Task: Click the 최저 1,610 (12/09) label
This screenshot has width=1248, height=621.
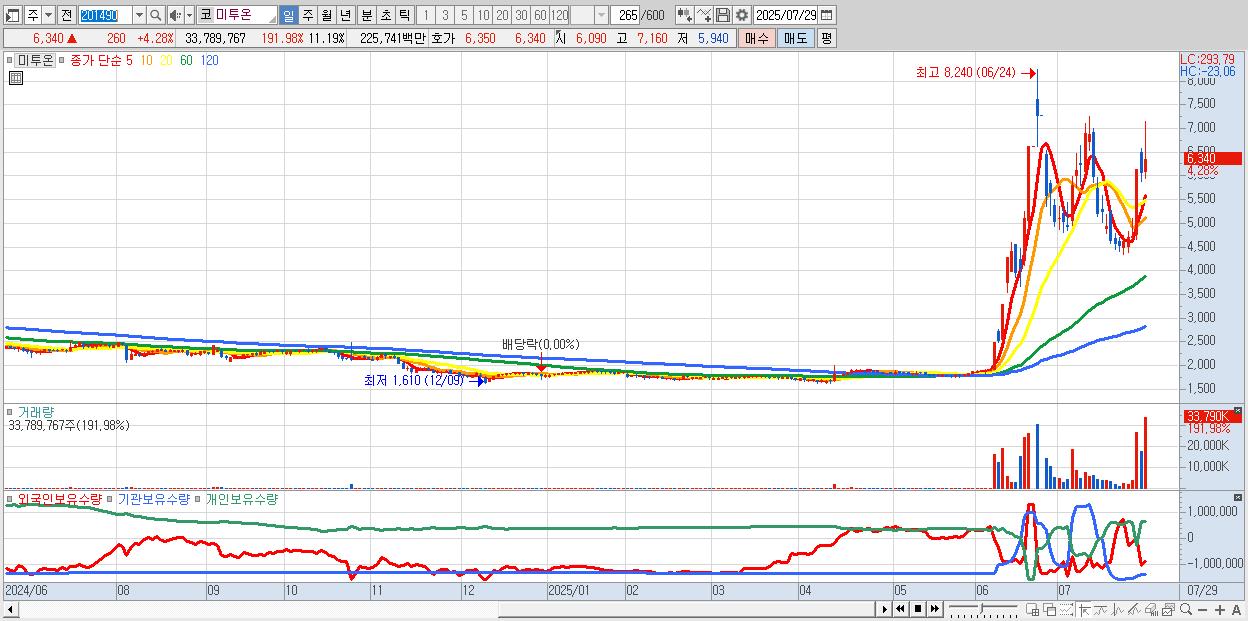Action: click(413, 380)
